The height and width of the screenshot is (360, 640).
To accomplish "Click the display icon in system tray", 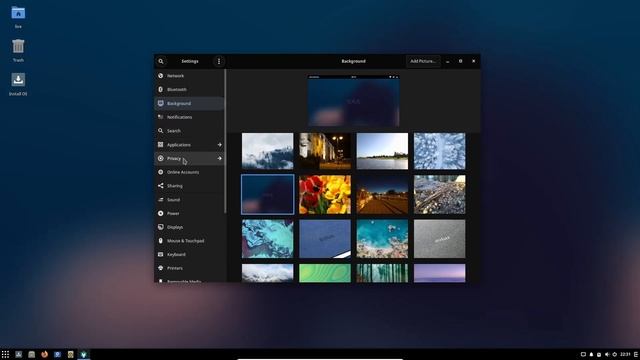I will click(583, 354).
